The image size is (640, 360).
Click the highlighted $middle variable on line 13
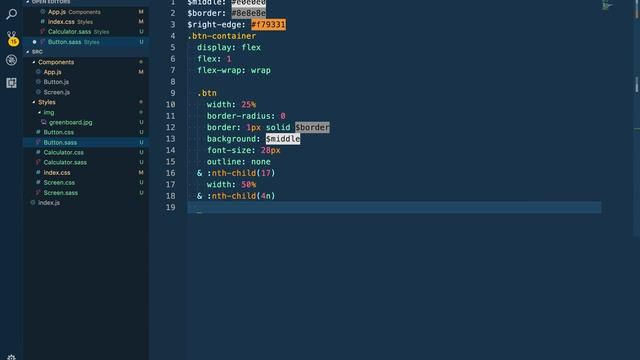pyautogui.click(x=283, y=139)
